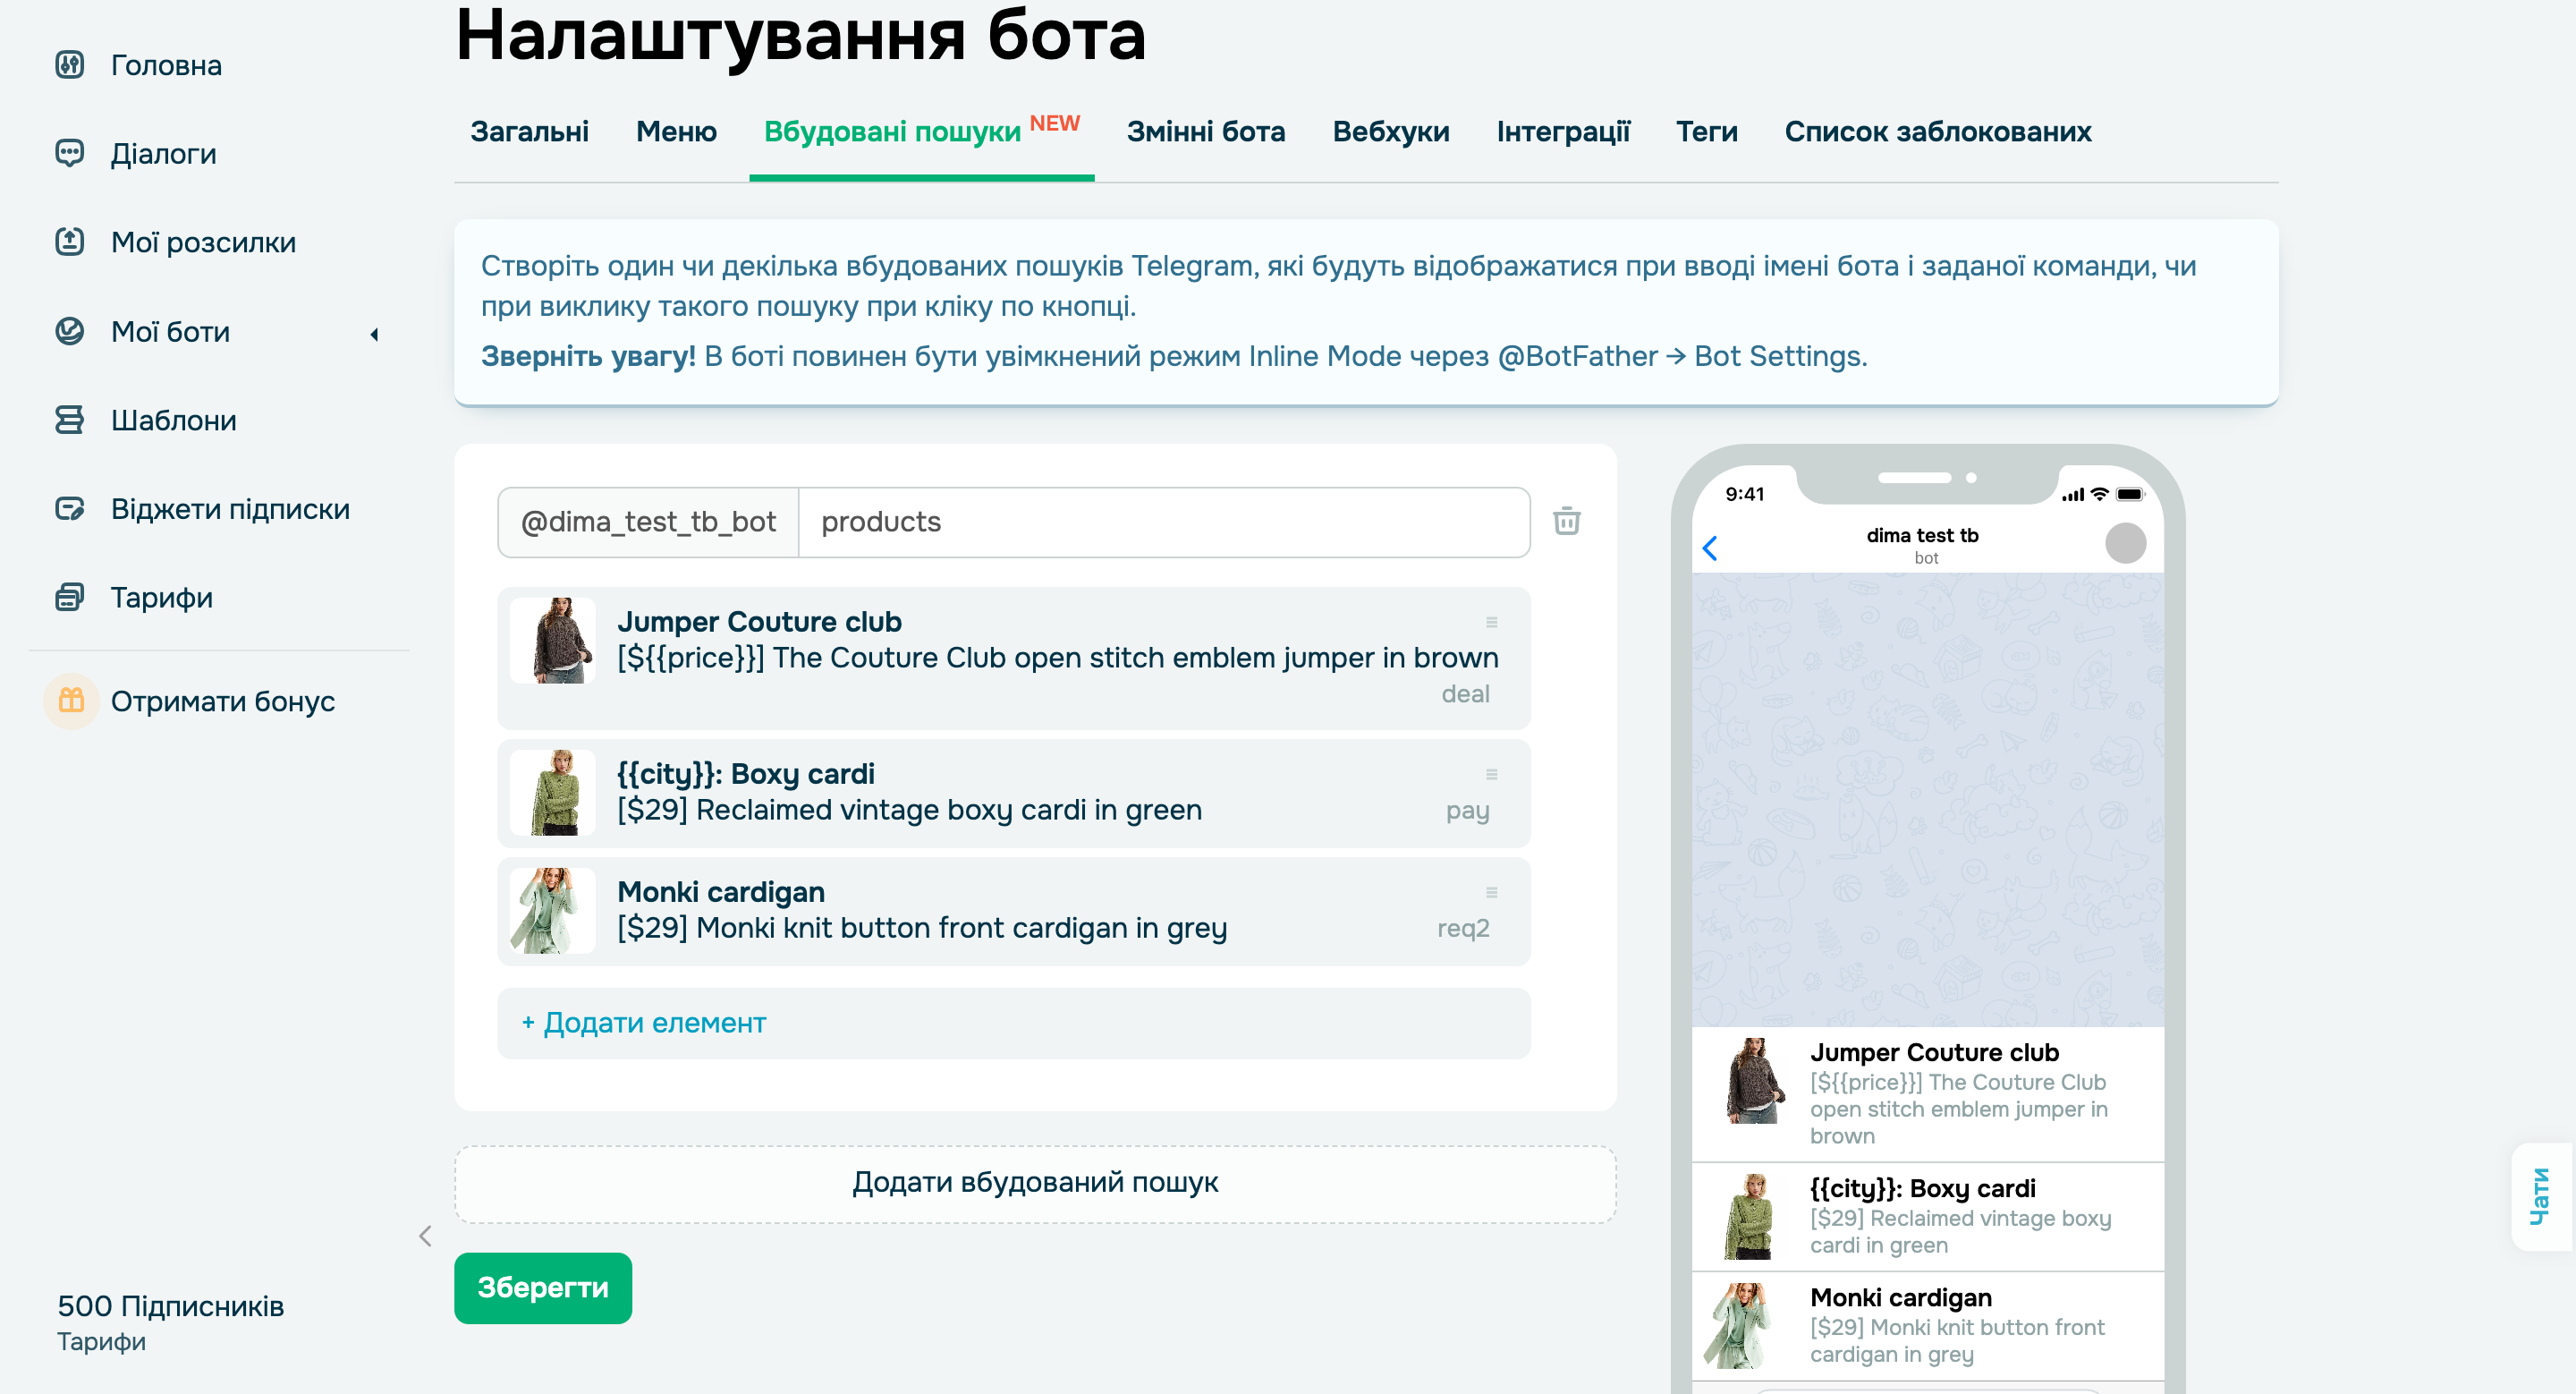Screen dimensions: 2576x1394
Task: Open the Головна sidebar icon
Action: click(x=70, y=64)
